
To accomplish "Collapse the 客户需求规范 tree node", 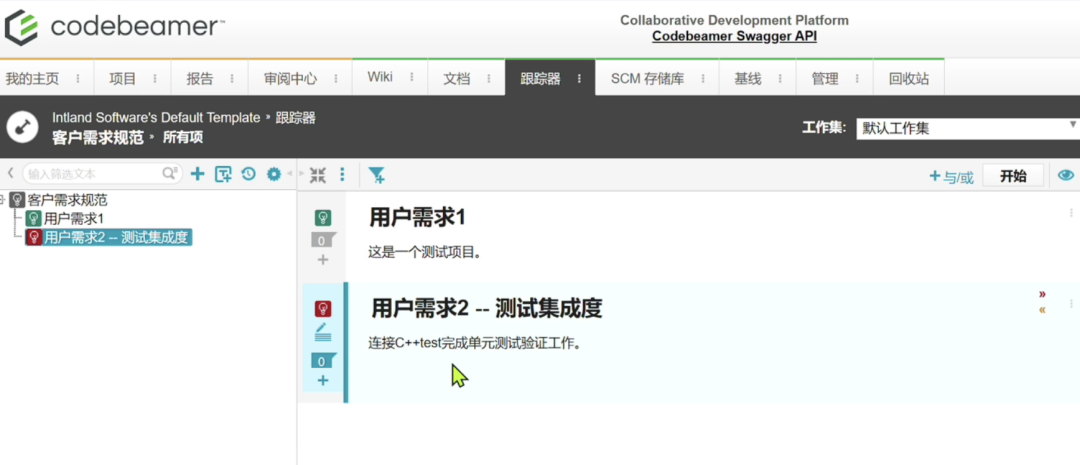I will (4, 200).
